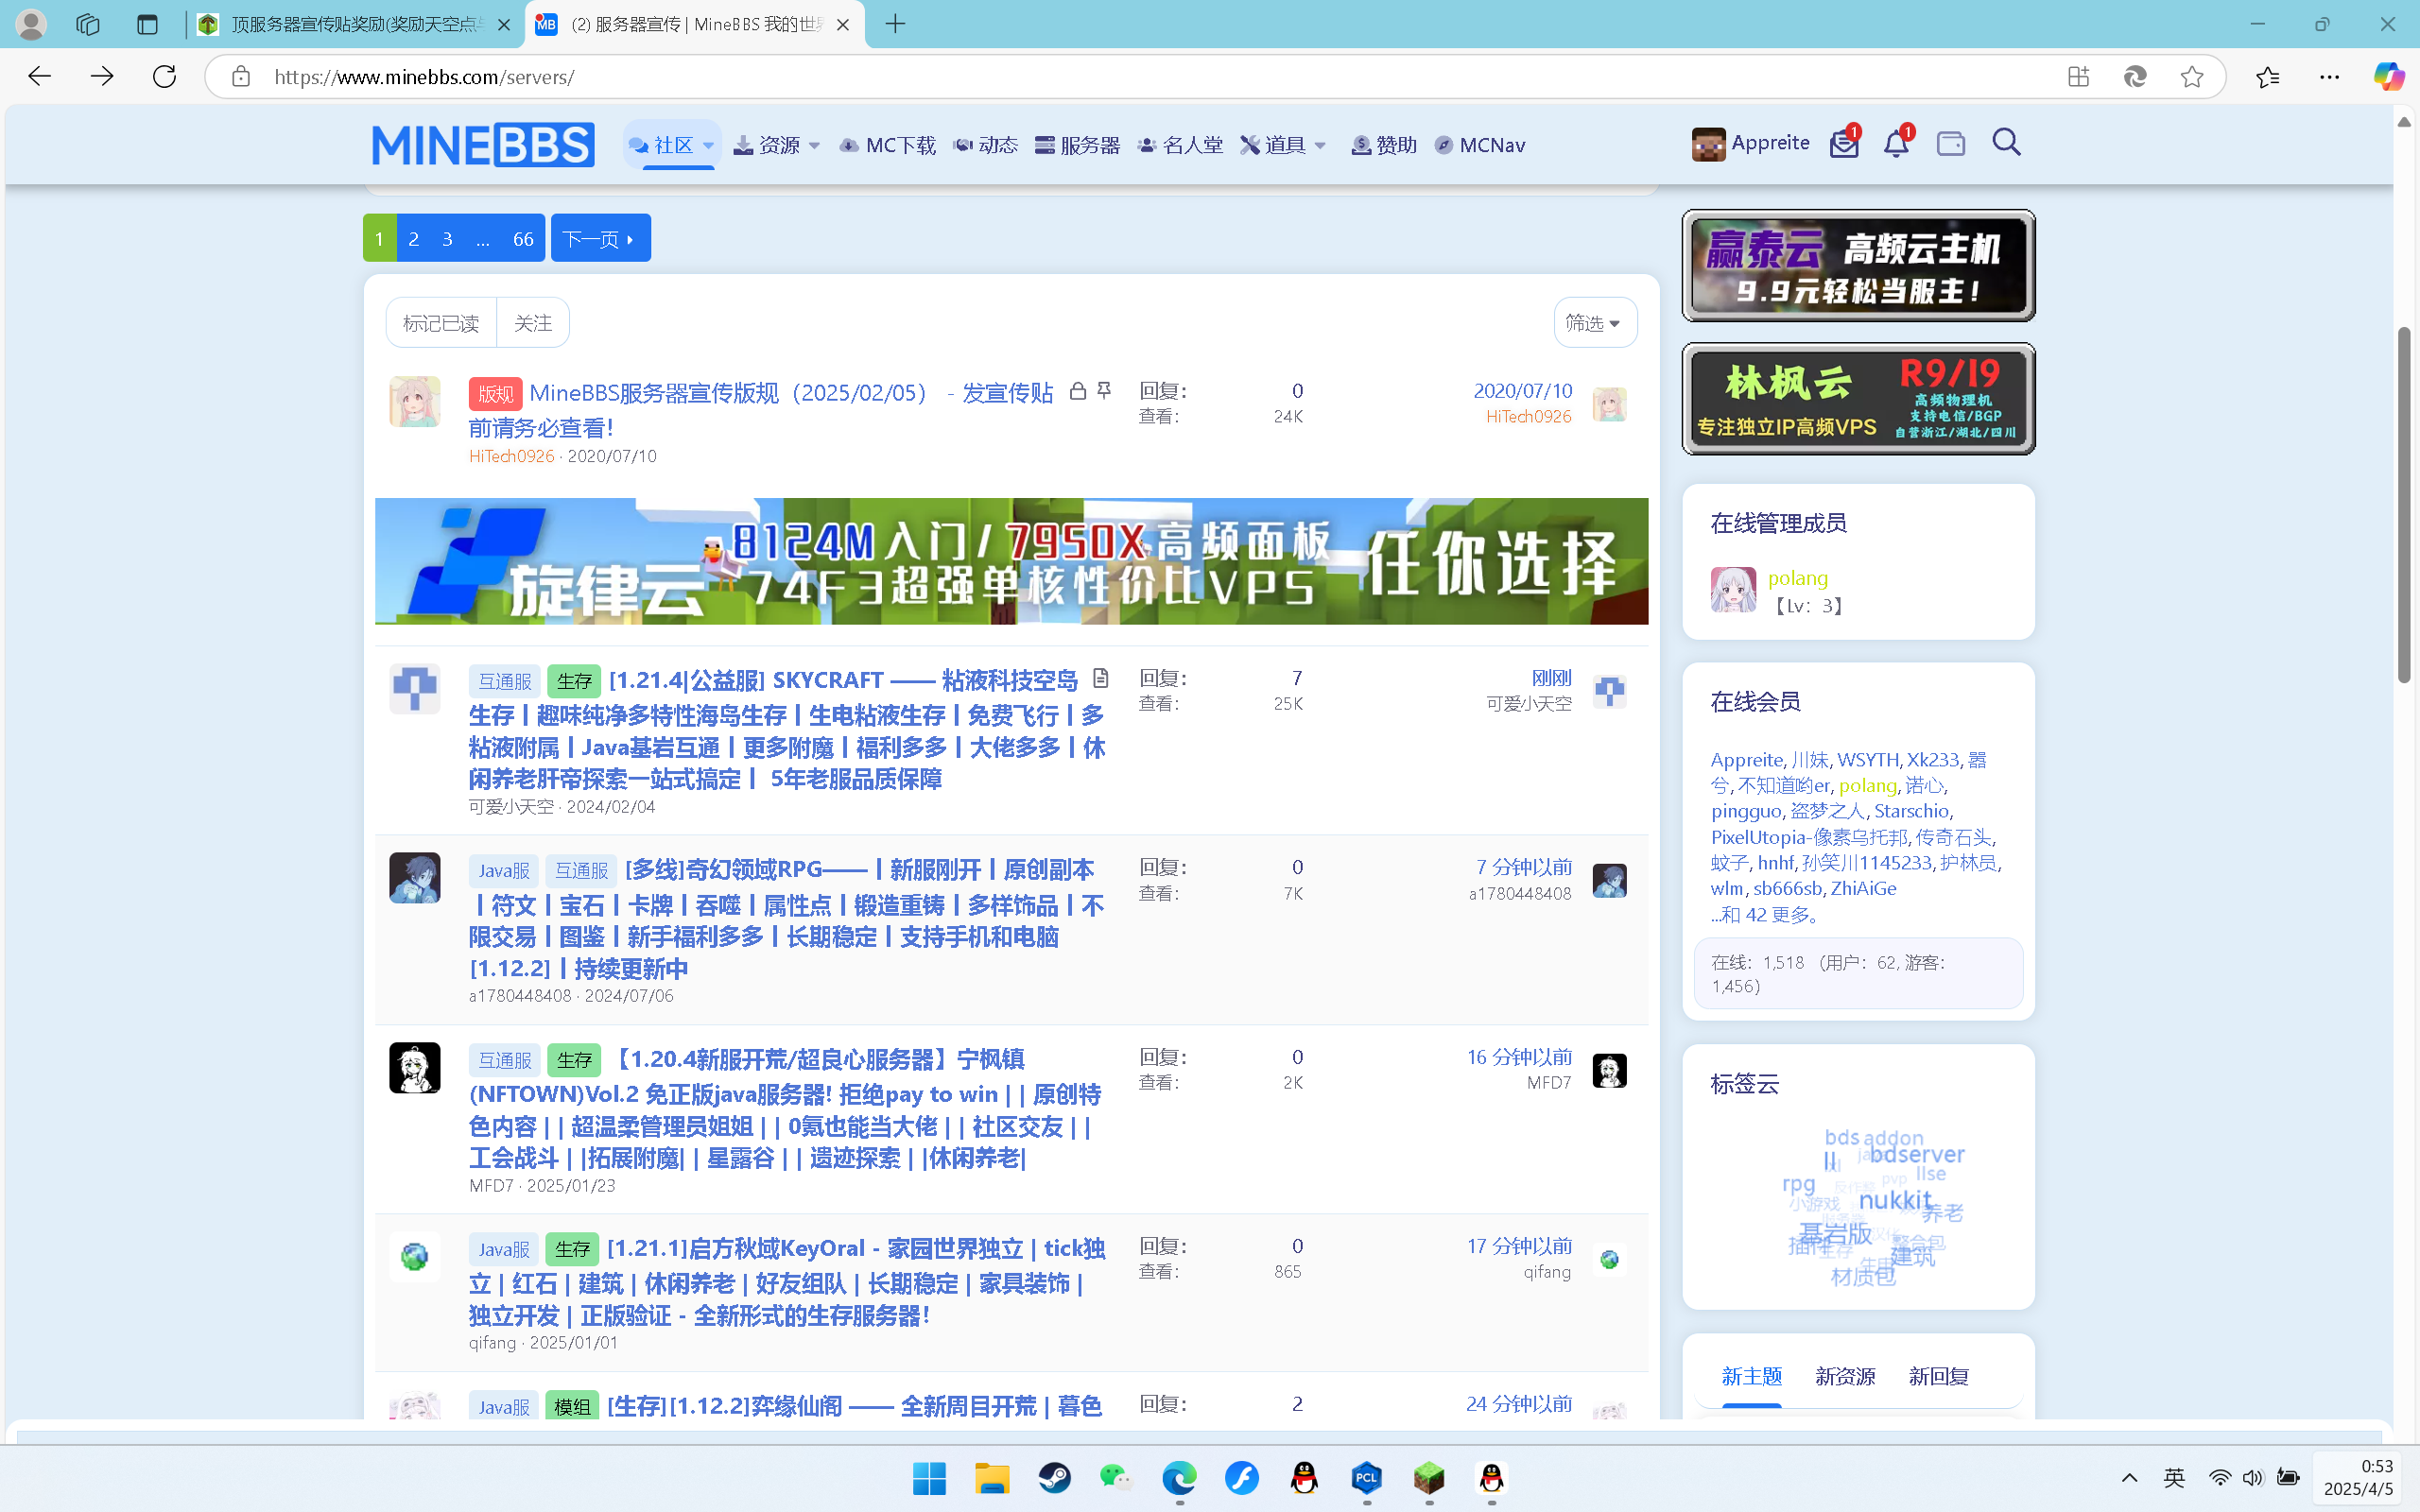Open the SKYCRAFT 粘液科技空岛 thread

[x=787, y=729]
